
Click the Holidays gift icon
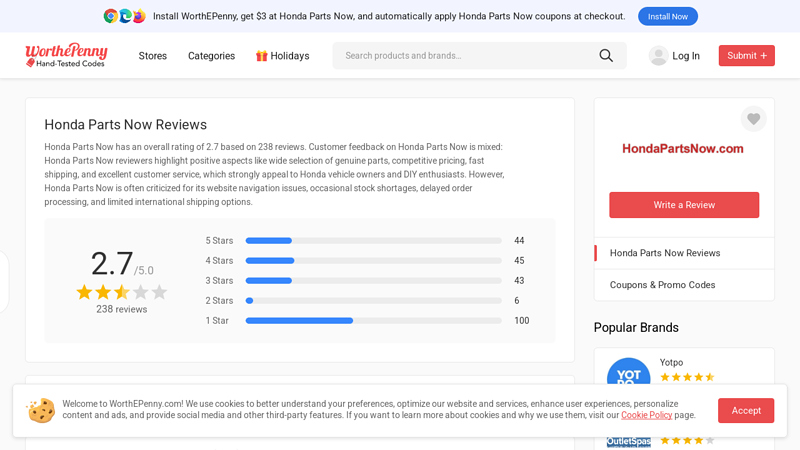[x=261, y=56]
